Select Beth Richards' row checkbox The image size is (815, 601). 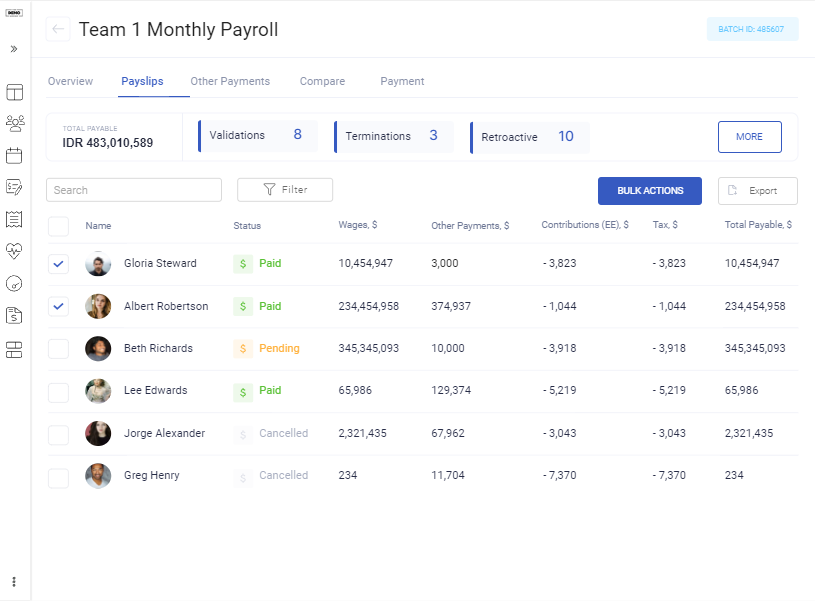click(x=57, y=349)
